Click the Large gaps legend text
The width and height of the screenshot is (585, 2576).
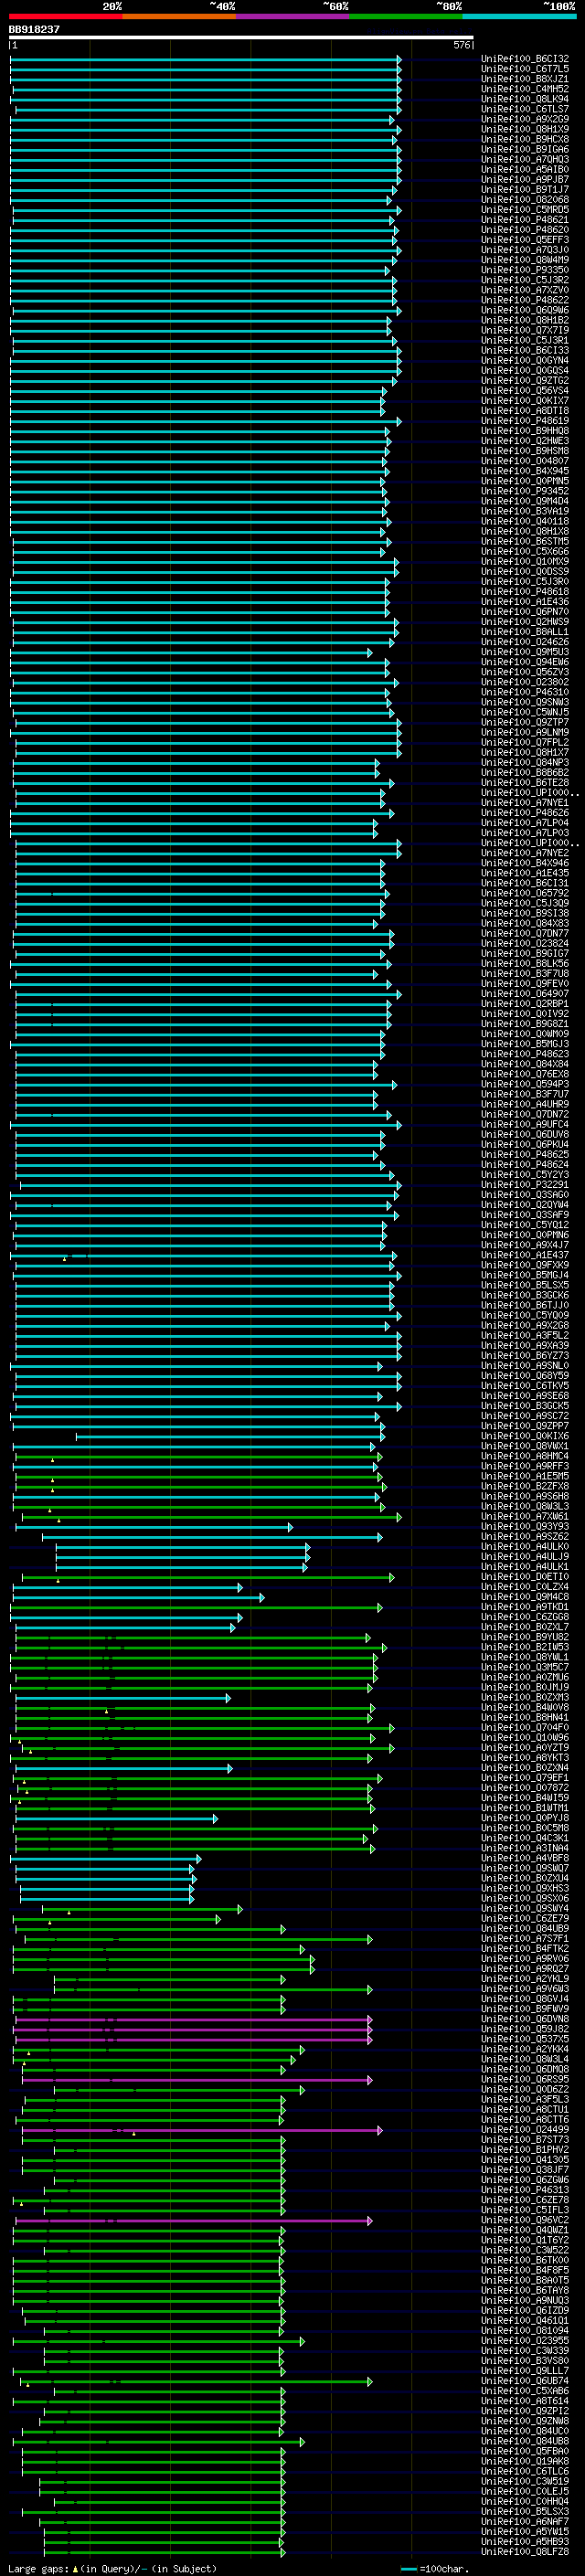coord(112,2569)
